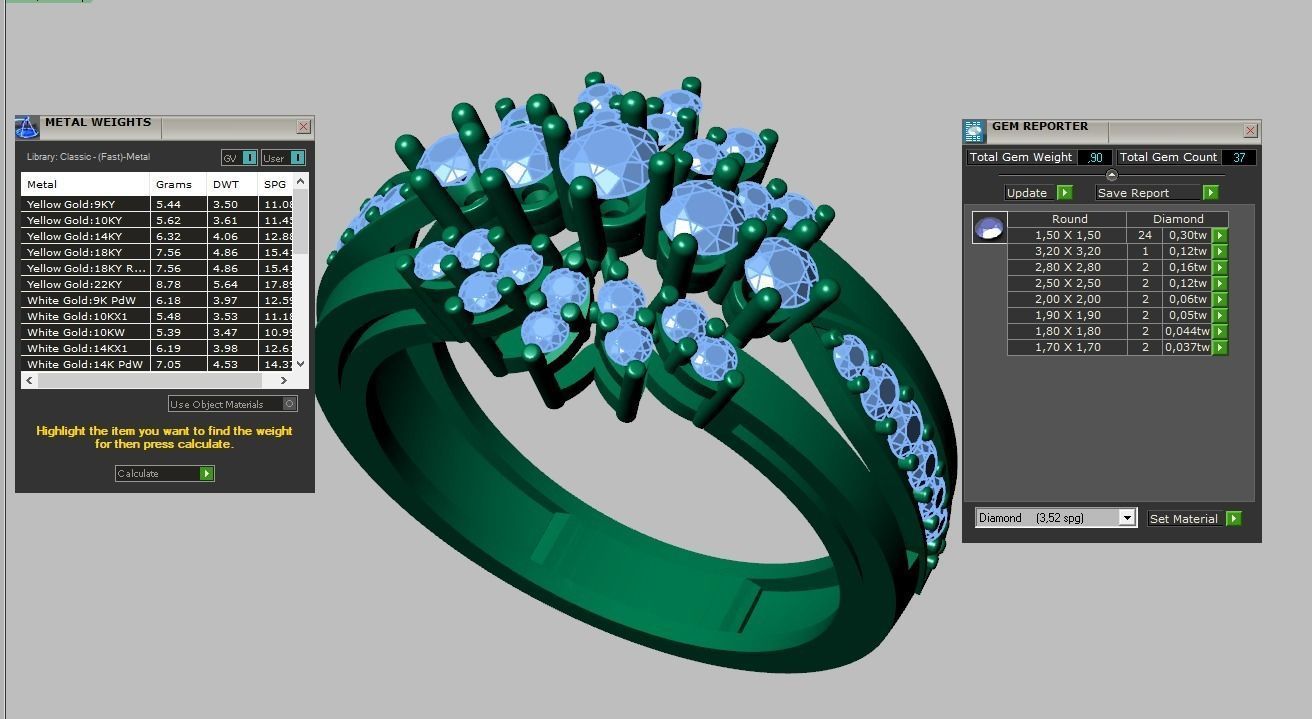
Task: Select the White Gold:10KX1 row
Action: (158, 316)
